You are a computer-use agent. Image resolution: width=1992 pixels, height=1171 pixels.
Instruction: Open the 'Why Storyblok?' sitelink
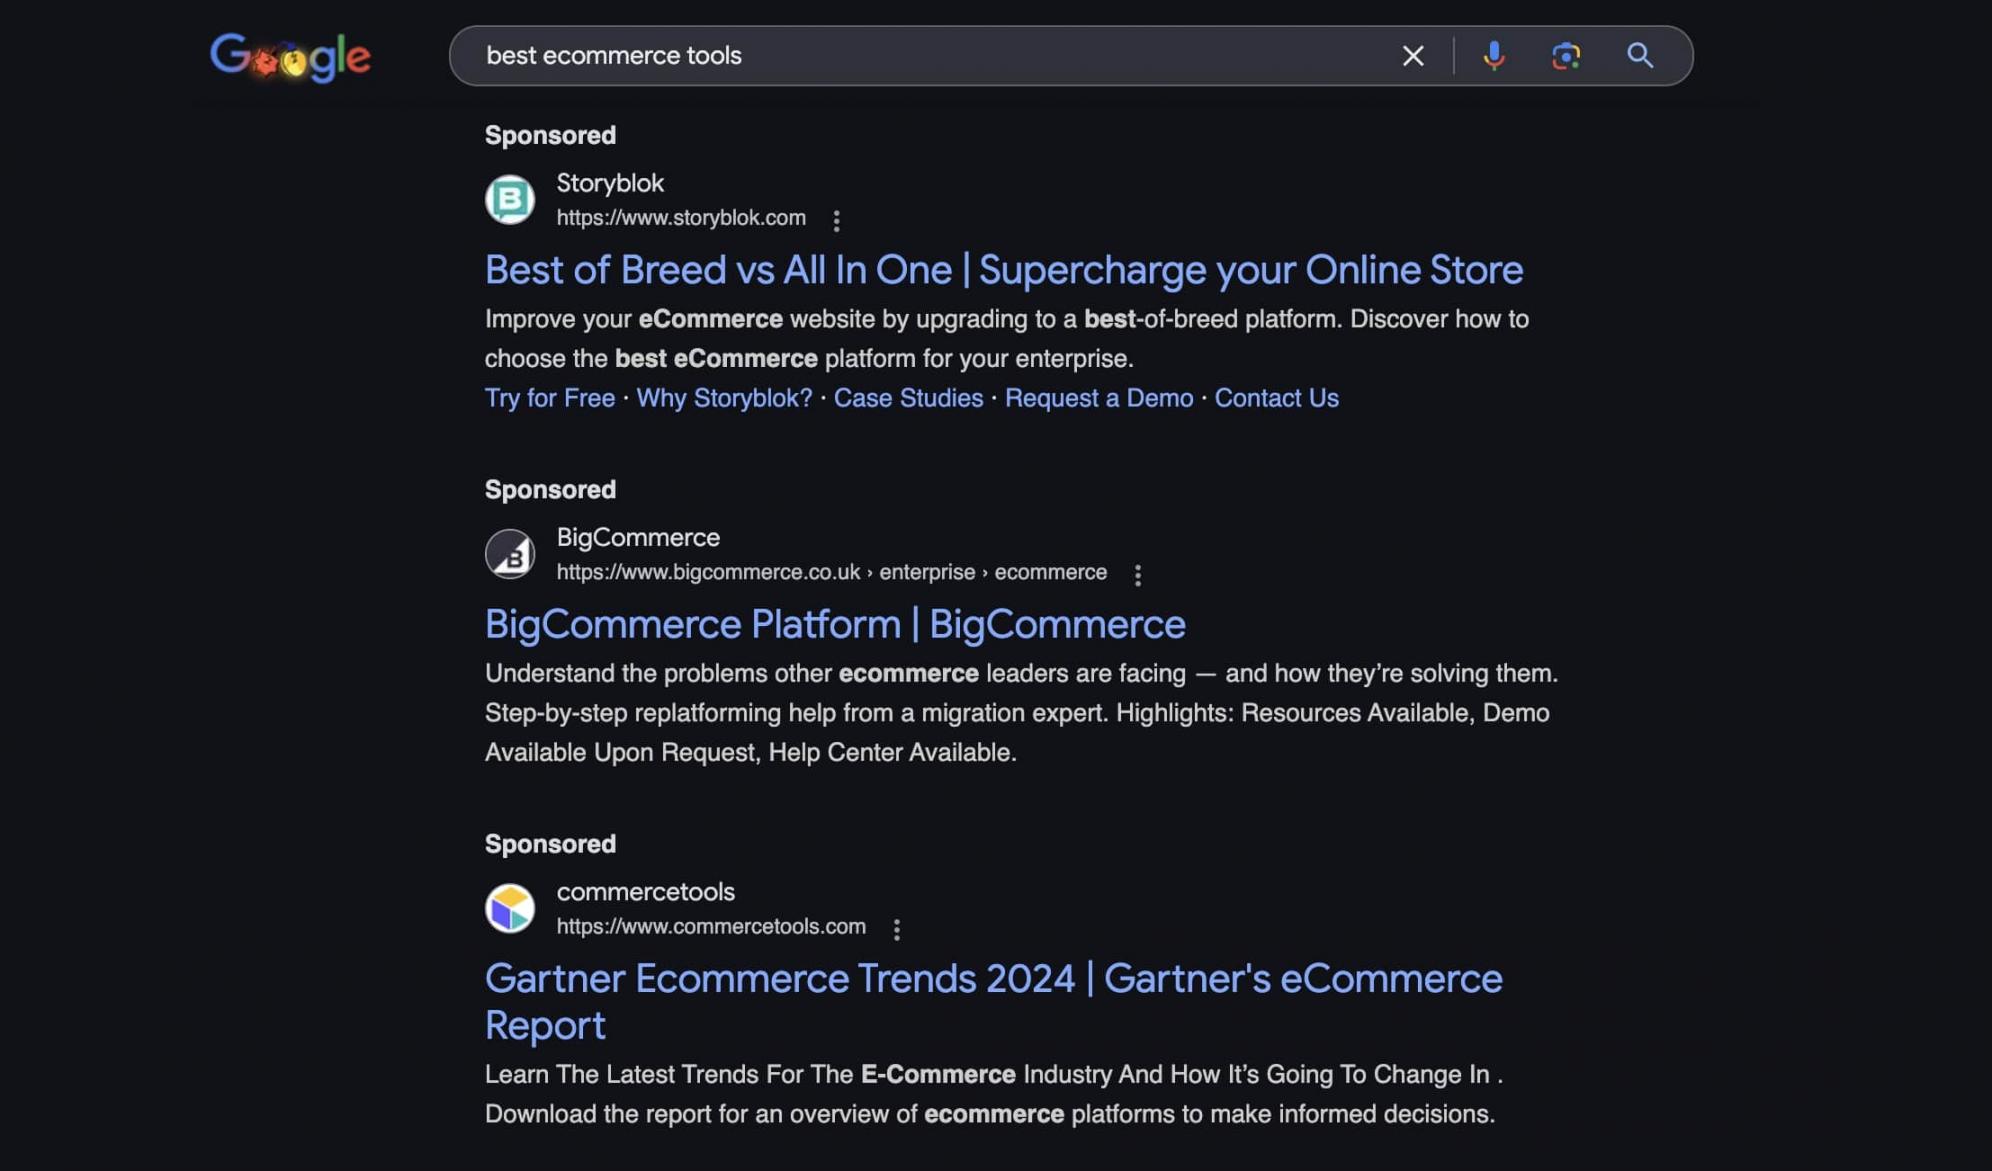[724, 398]
